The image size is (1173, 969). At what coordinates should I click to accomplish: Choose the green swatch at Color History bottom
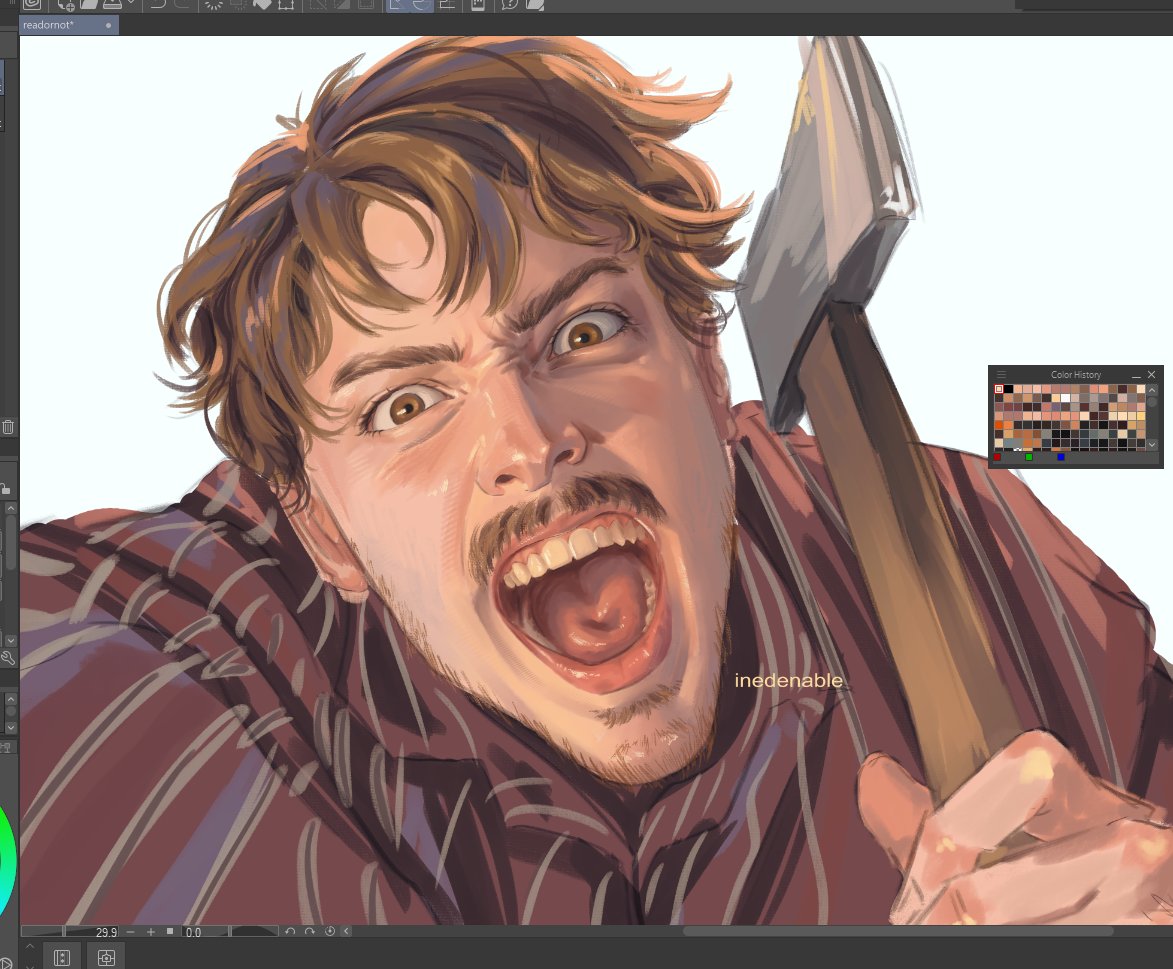[1029, 456]
